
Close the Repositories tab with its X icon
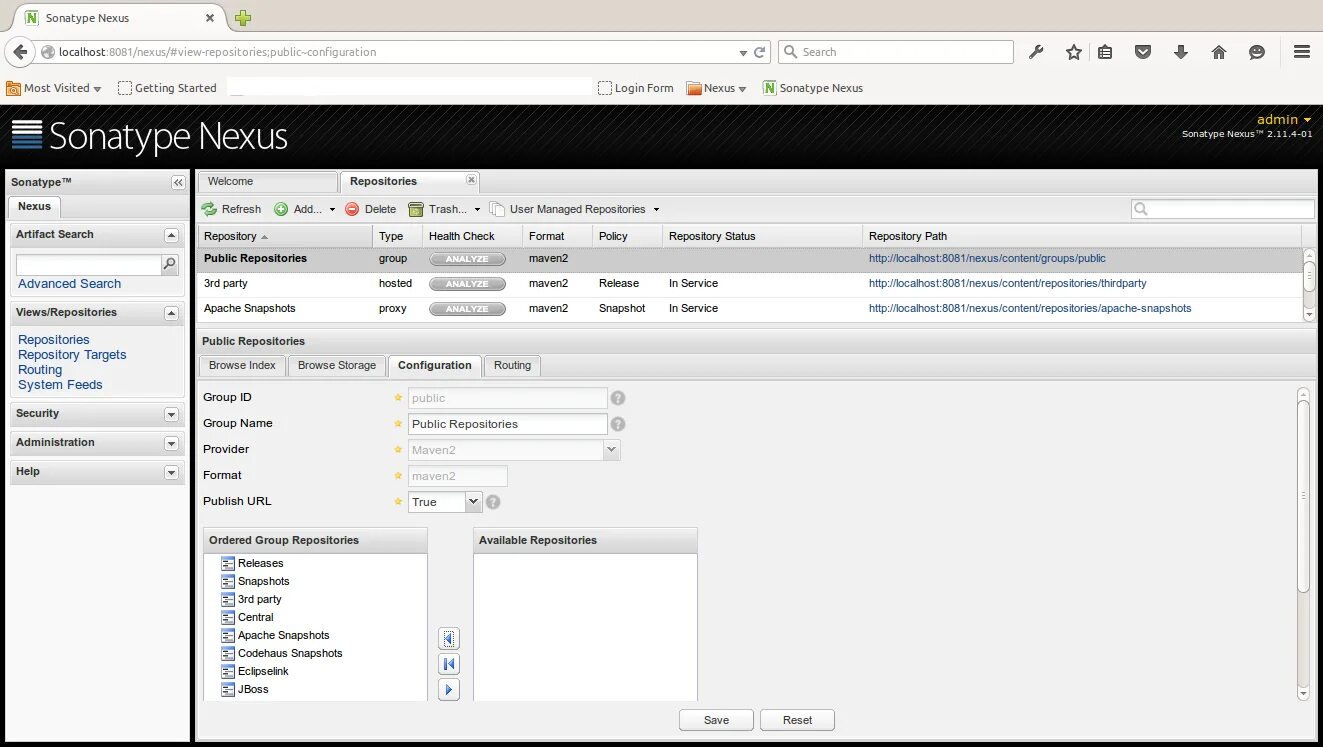pos(471,181)
